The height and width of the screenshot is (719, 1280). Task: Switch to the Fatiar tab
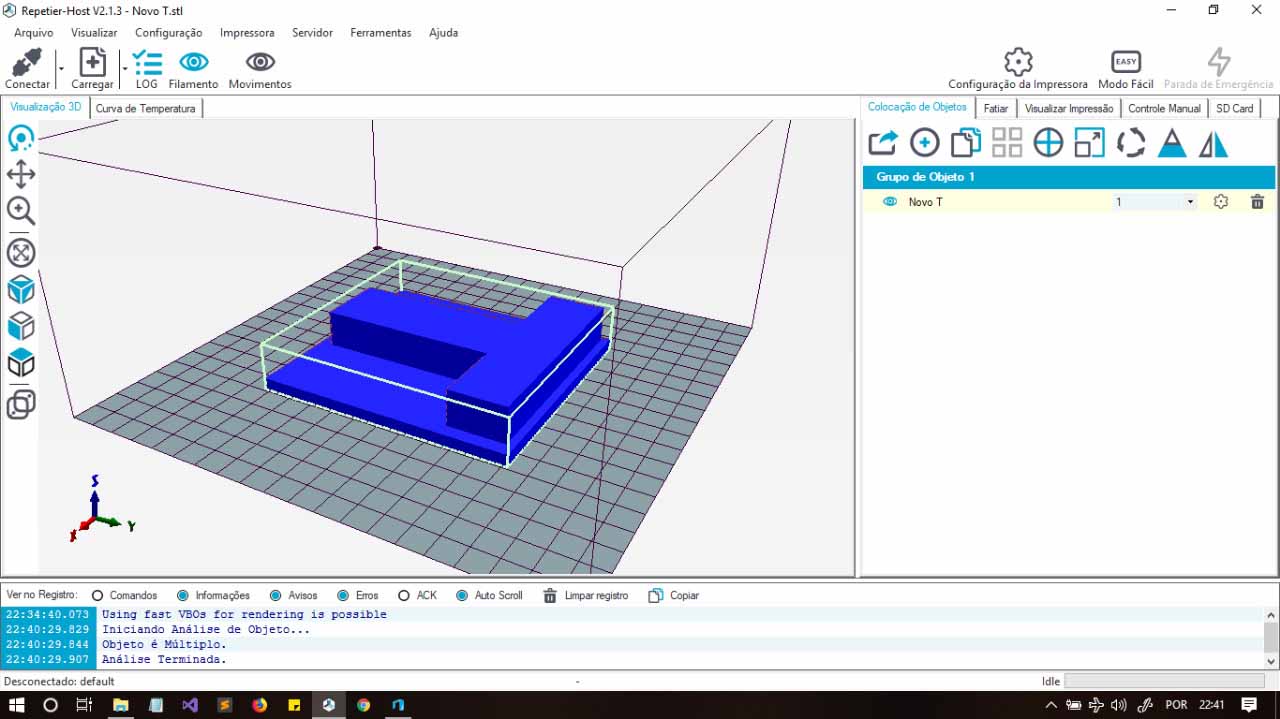click(996, 108)
